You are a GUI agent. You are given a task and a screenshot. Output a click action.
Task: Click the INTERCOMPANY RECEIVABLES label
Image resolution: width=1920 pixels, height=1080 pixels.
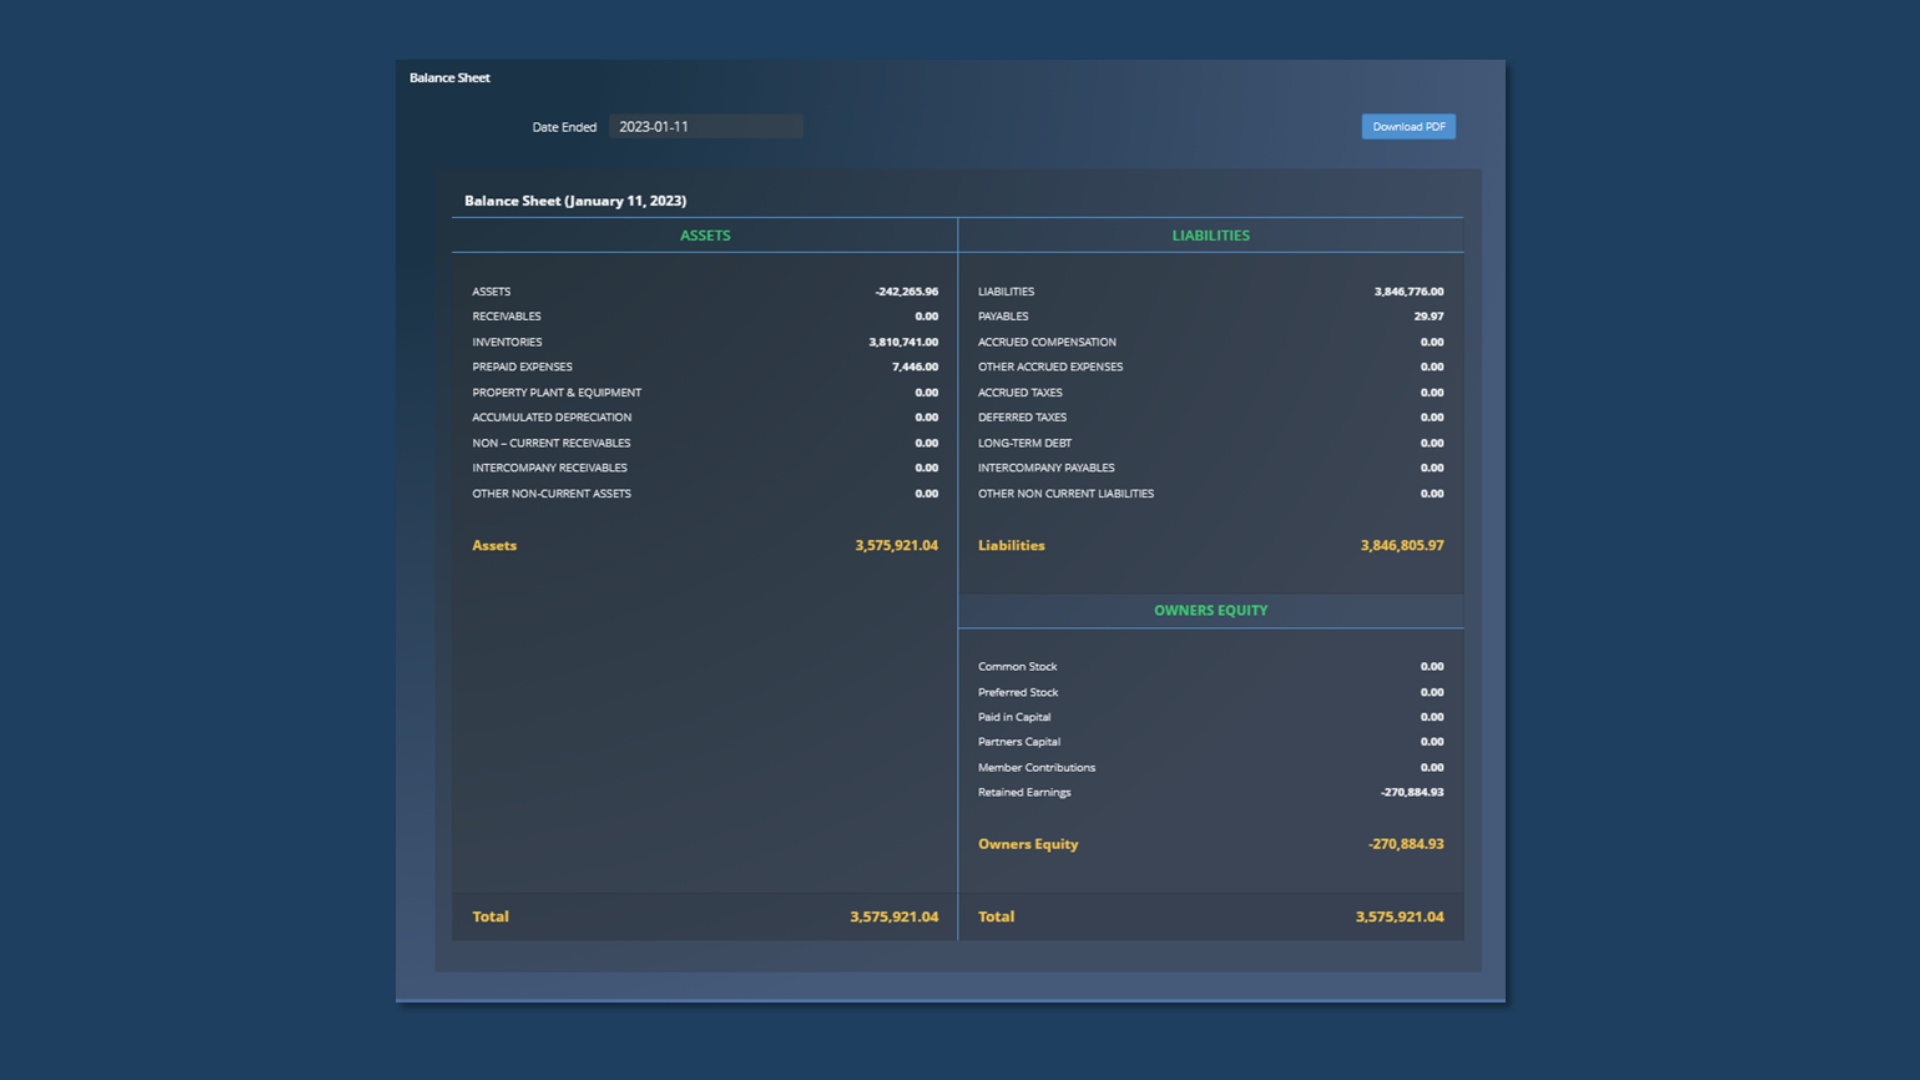[549, 468]
